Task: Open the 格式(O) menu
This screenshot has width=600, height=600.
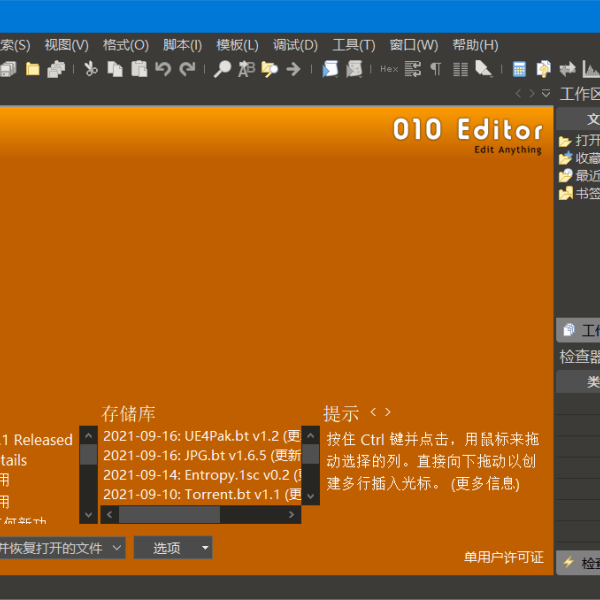Action: pyautogui.click(x=126, y=45)
